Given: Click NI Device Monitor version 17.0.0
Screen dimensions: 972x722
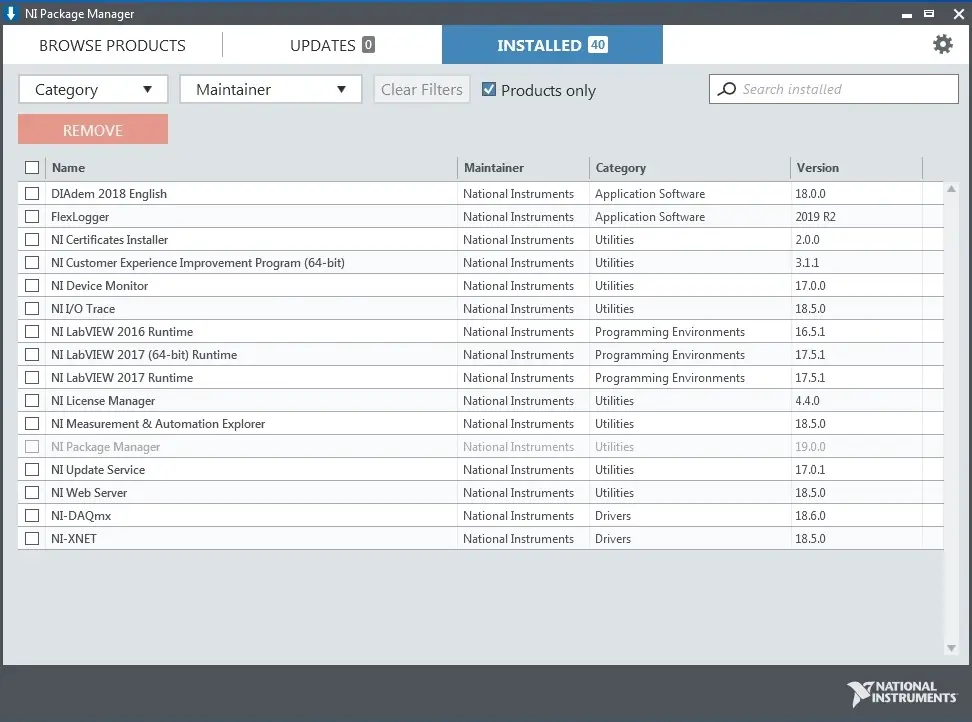Looking at the screenshot, I should (810, 285).
